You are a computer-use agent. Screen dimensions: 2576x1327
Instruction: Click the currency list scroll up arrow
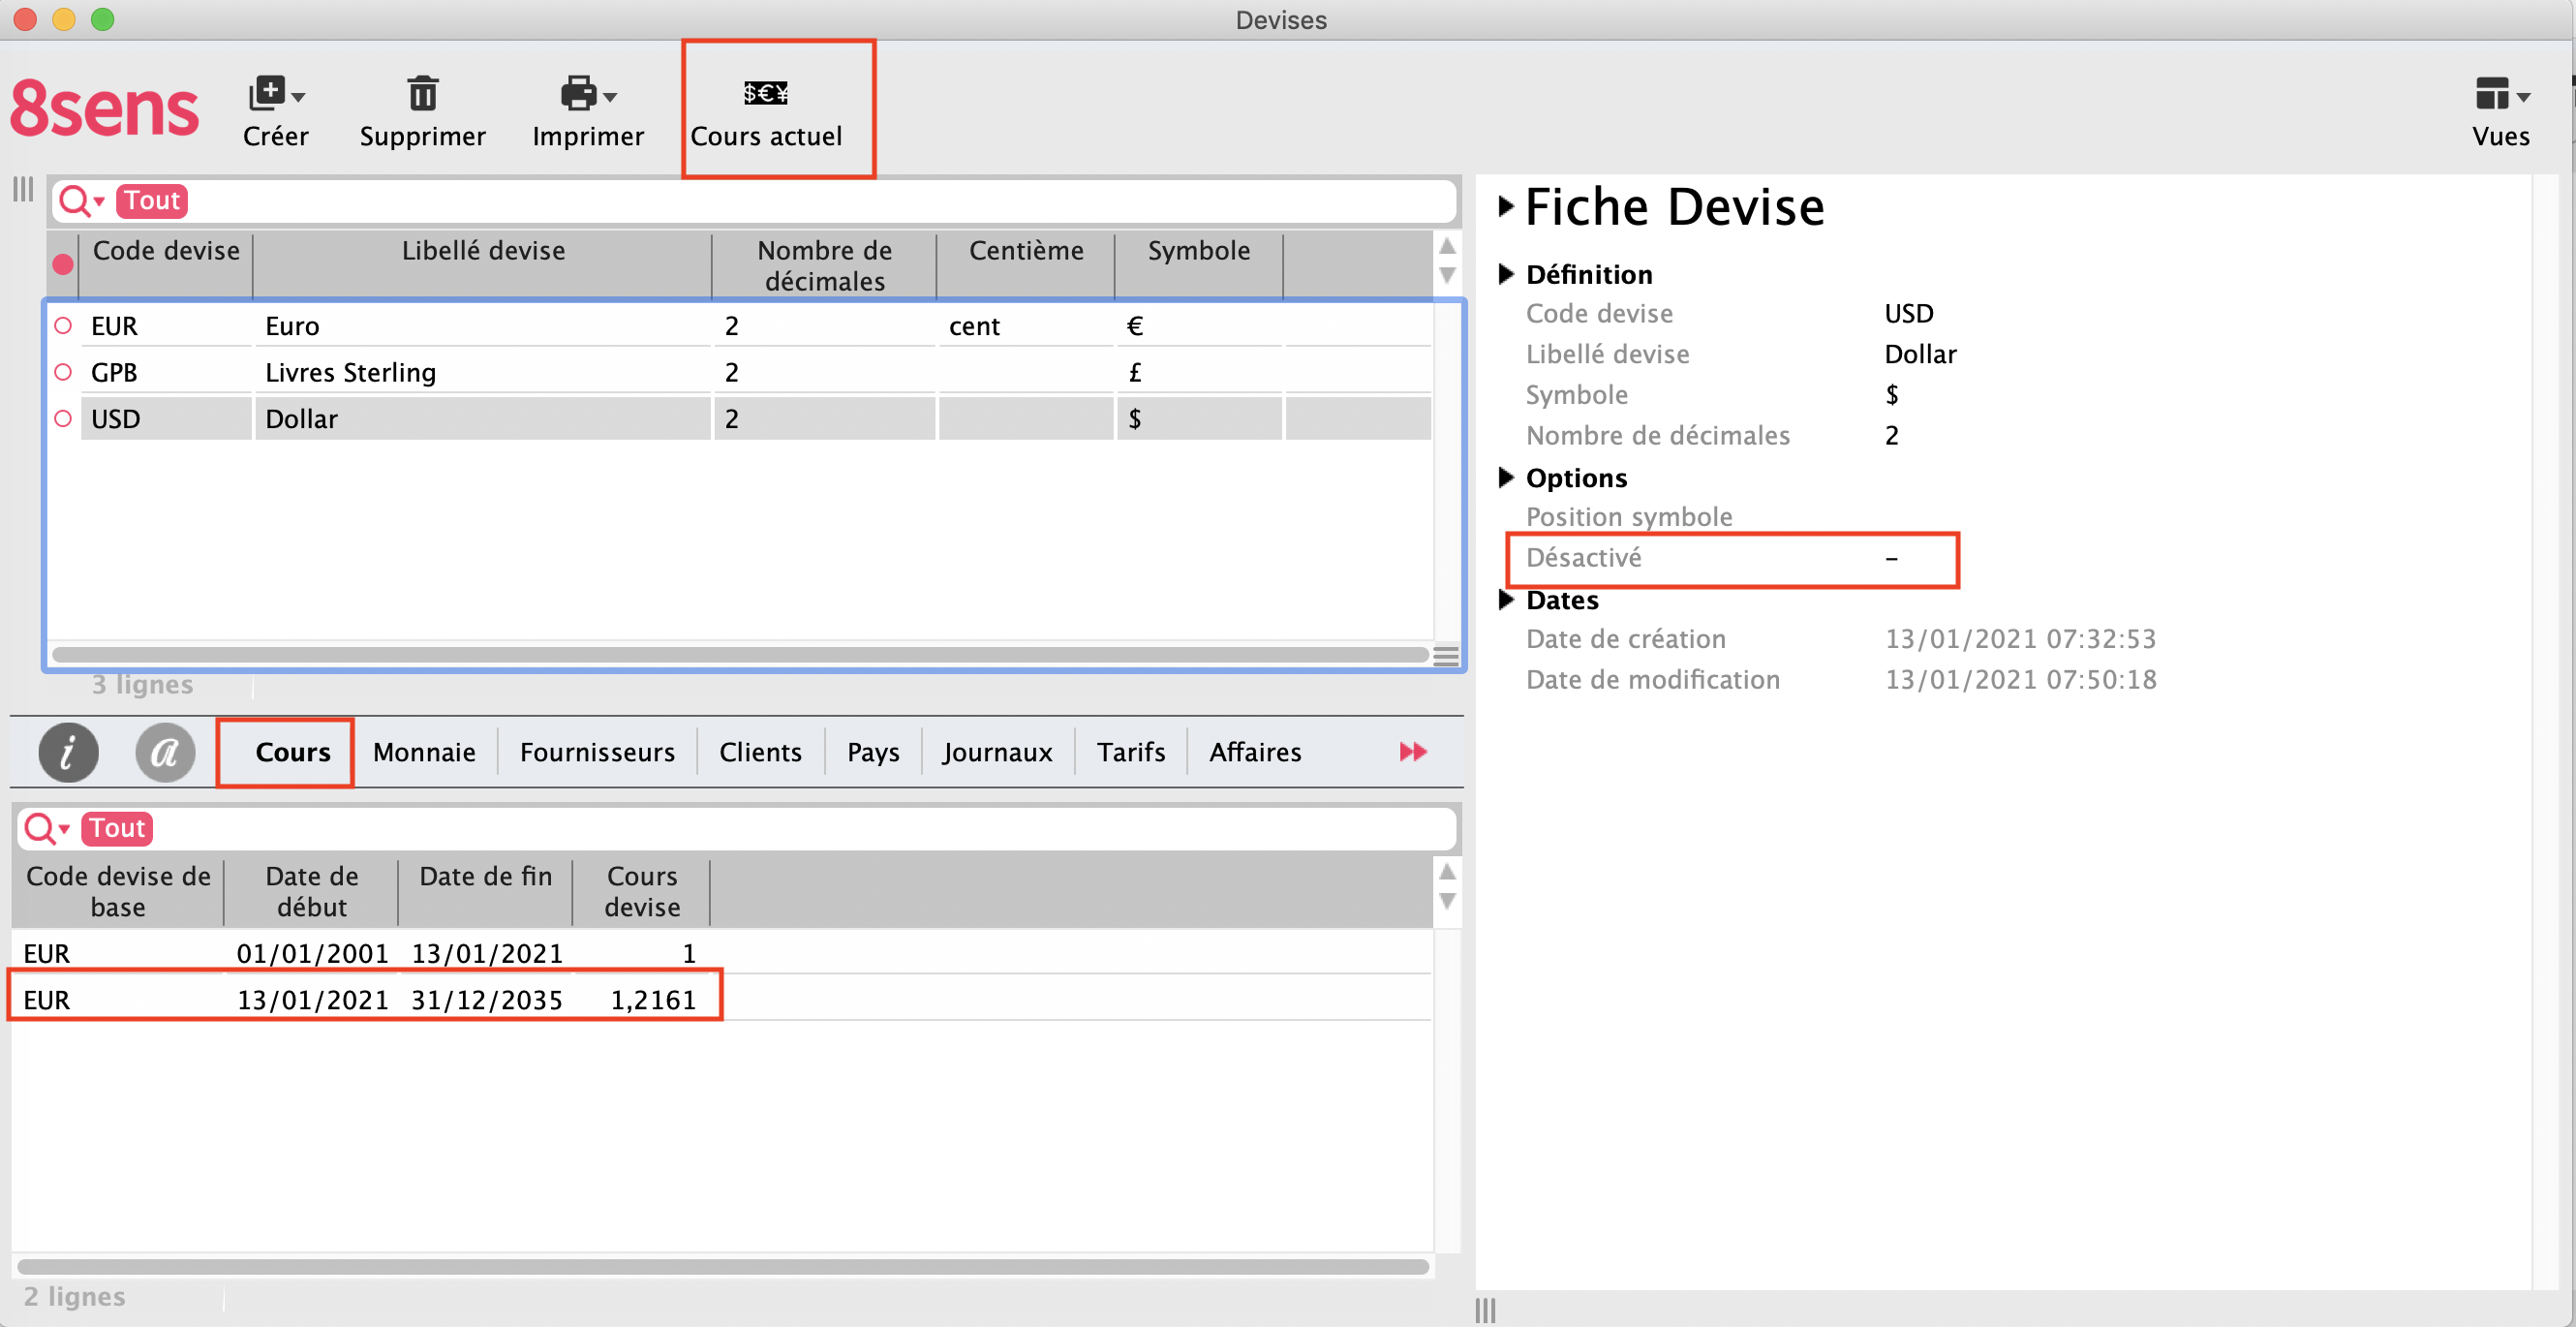click(1447, 247)
